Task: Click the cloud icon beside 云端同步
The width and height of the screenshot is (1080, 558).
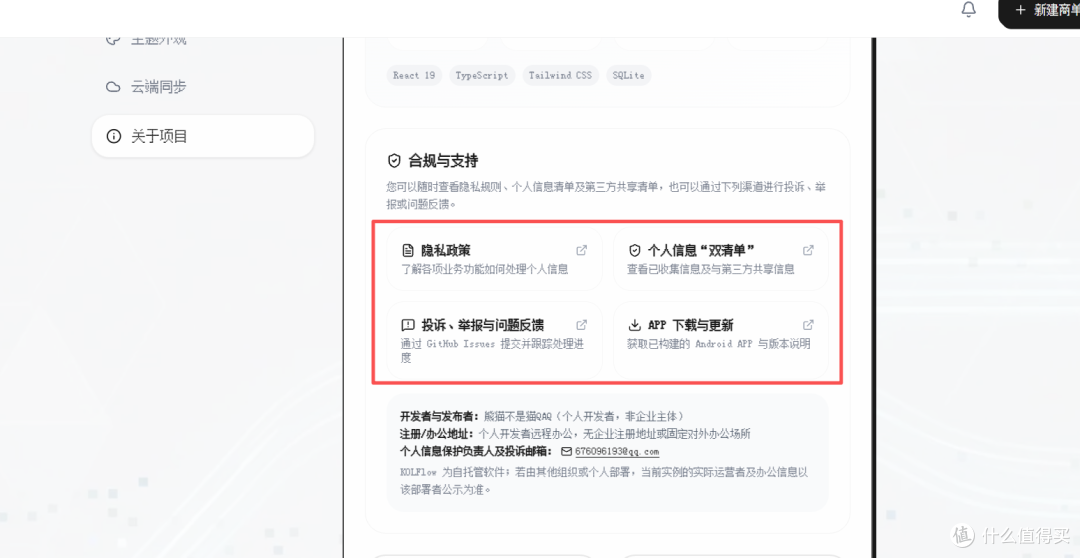Action: click(x=113, y=87)
